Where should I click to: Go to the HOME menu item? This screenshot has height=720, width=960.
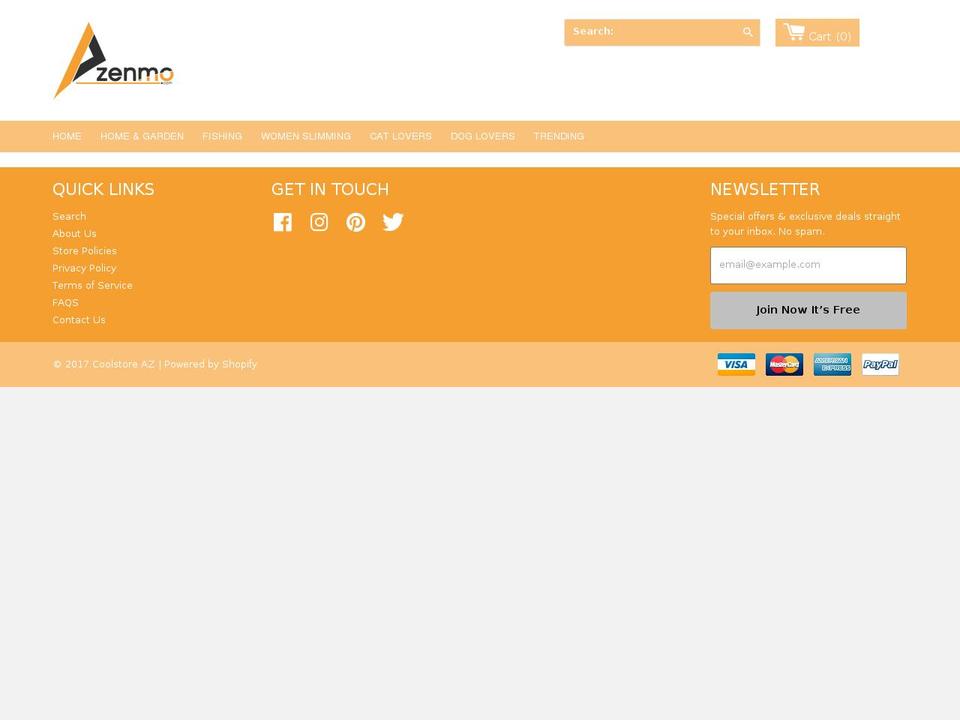(67, 136)
